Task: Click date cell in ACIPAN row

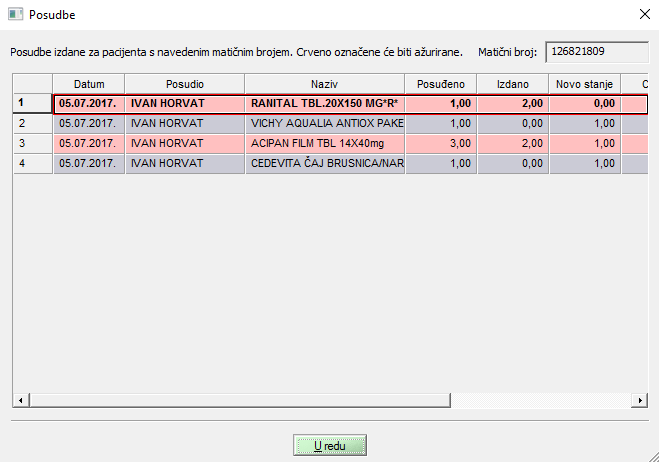Action: coord(89,143)
